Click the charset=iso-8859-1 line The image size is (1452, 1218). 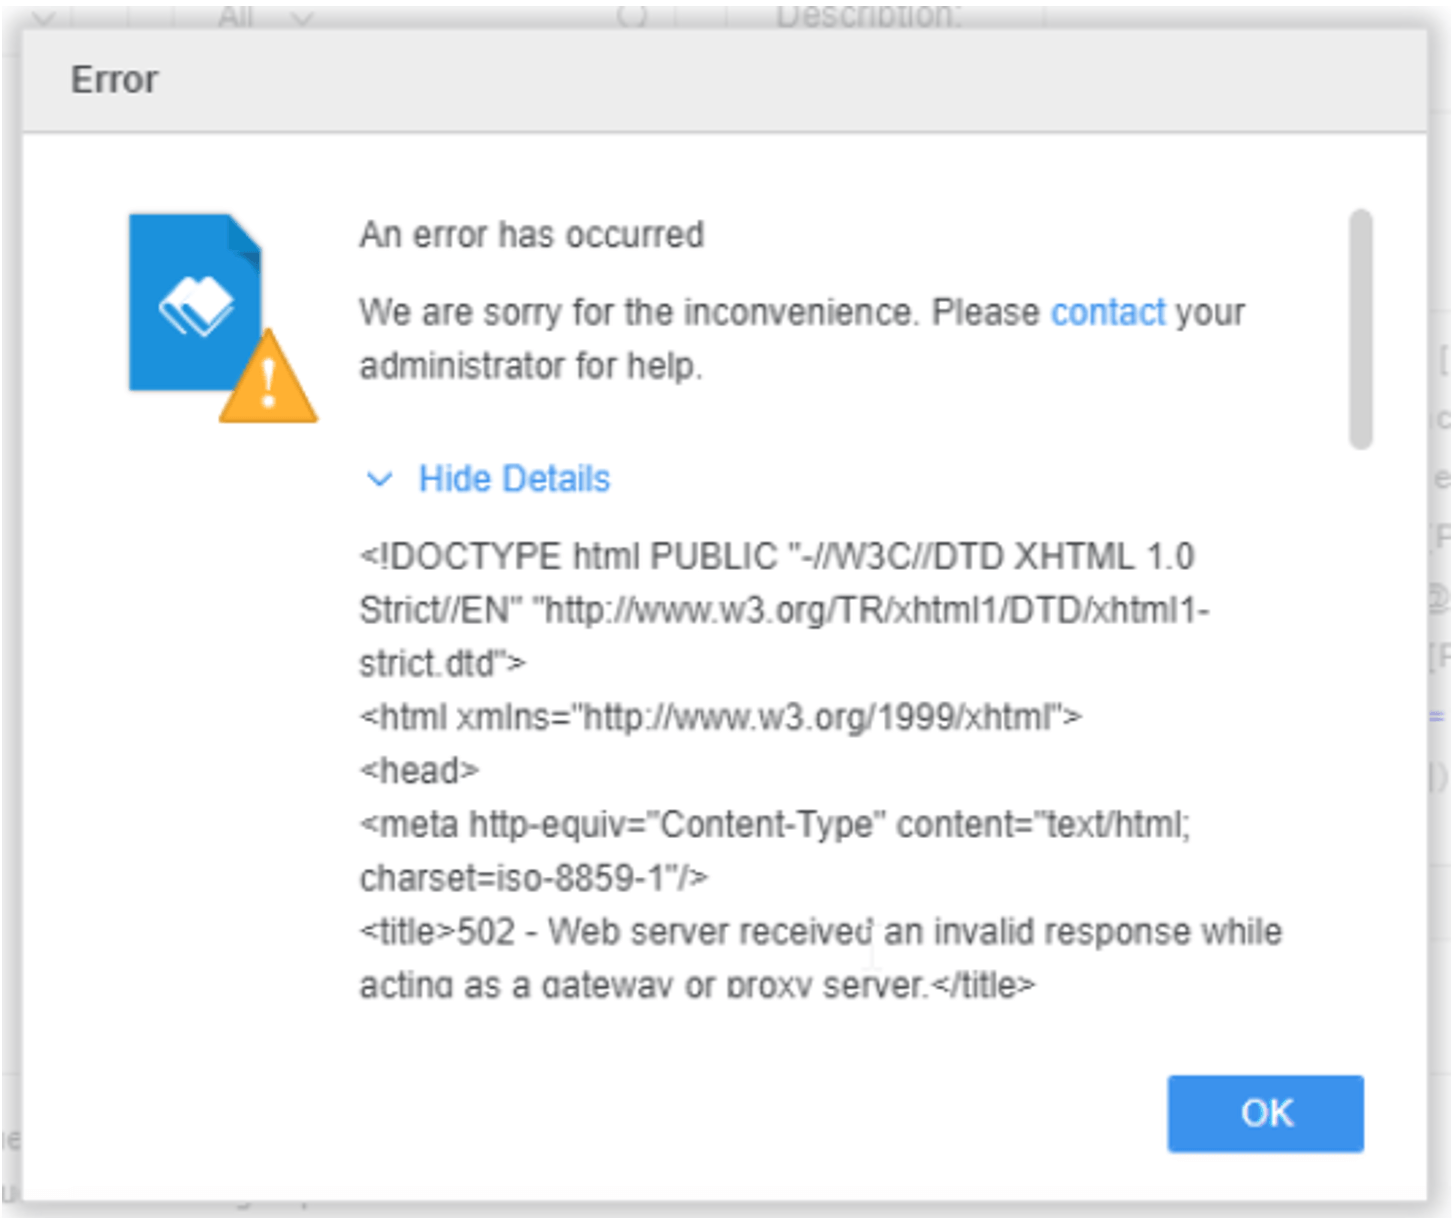point(533,878)
